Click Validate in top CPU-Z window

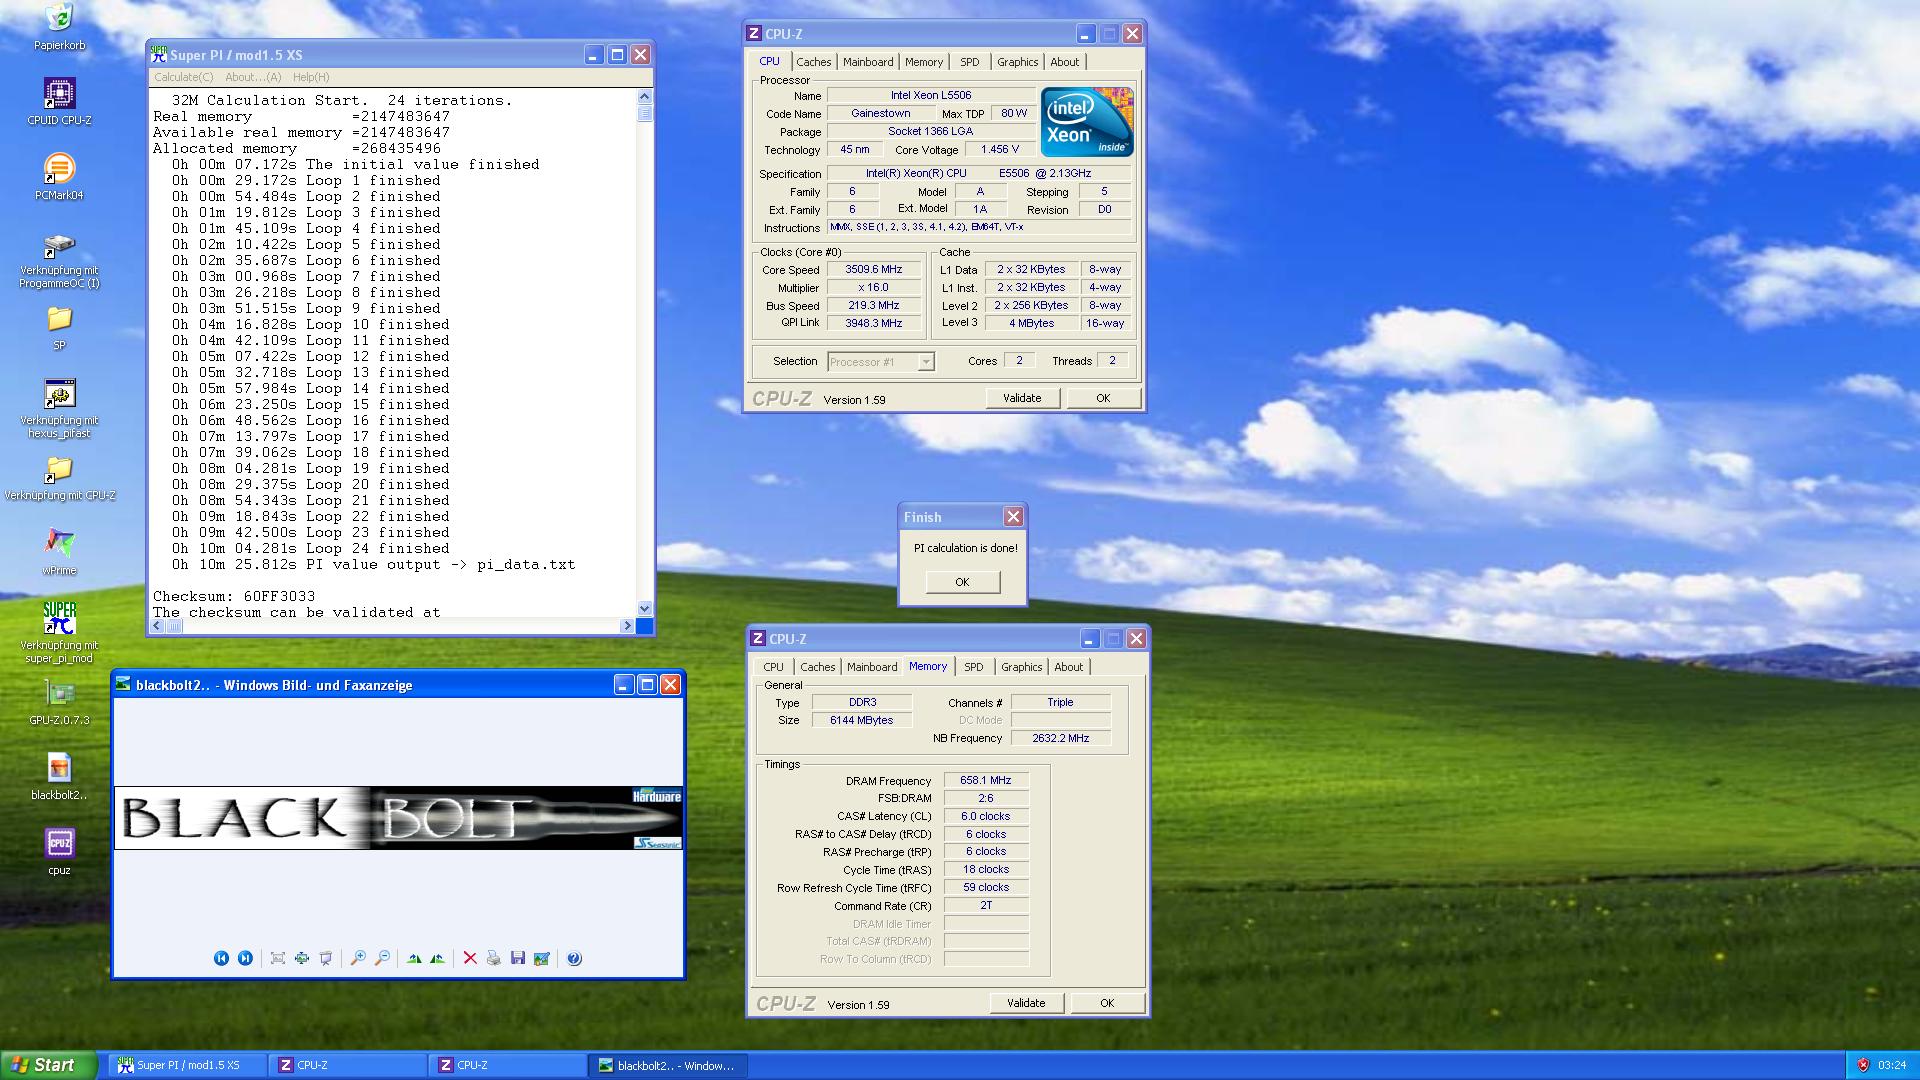tap(1022, 398)
